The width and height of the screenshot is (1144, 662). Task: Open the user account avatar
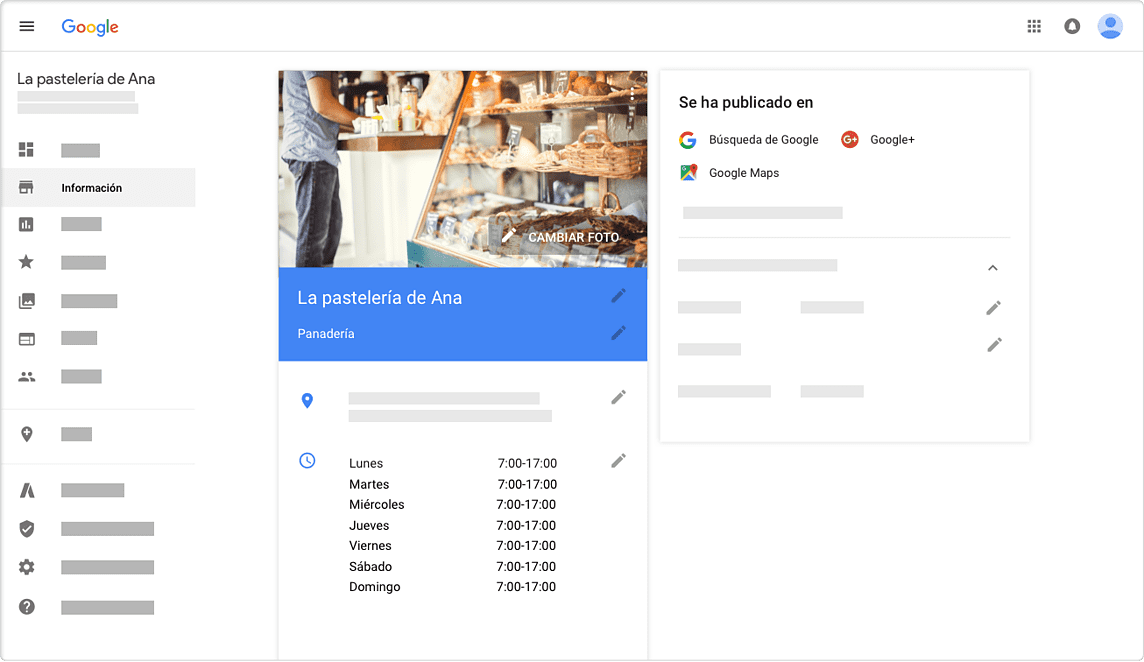pyautogui.click(x=1110, y=26)
